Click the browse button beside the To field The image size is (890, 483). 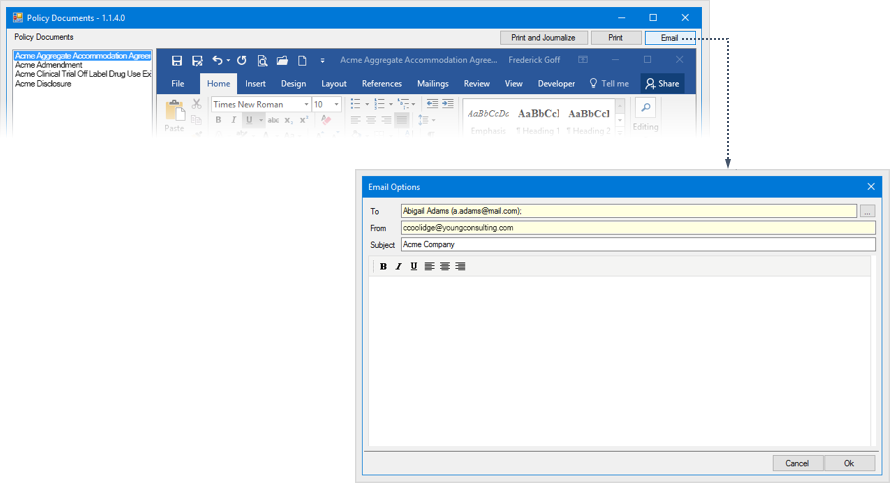pos(867,211)
